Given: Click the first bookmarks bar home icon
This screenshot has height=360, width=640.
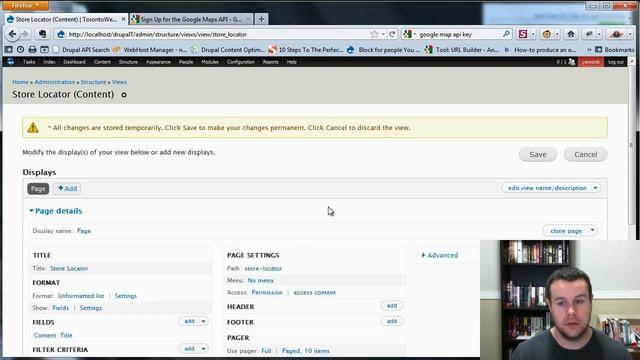Looking at the screenshot, I should (x=9, y=49).
